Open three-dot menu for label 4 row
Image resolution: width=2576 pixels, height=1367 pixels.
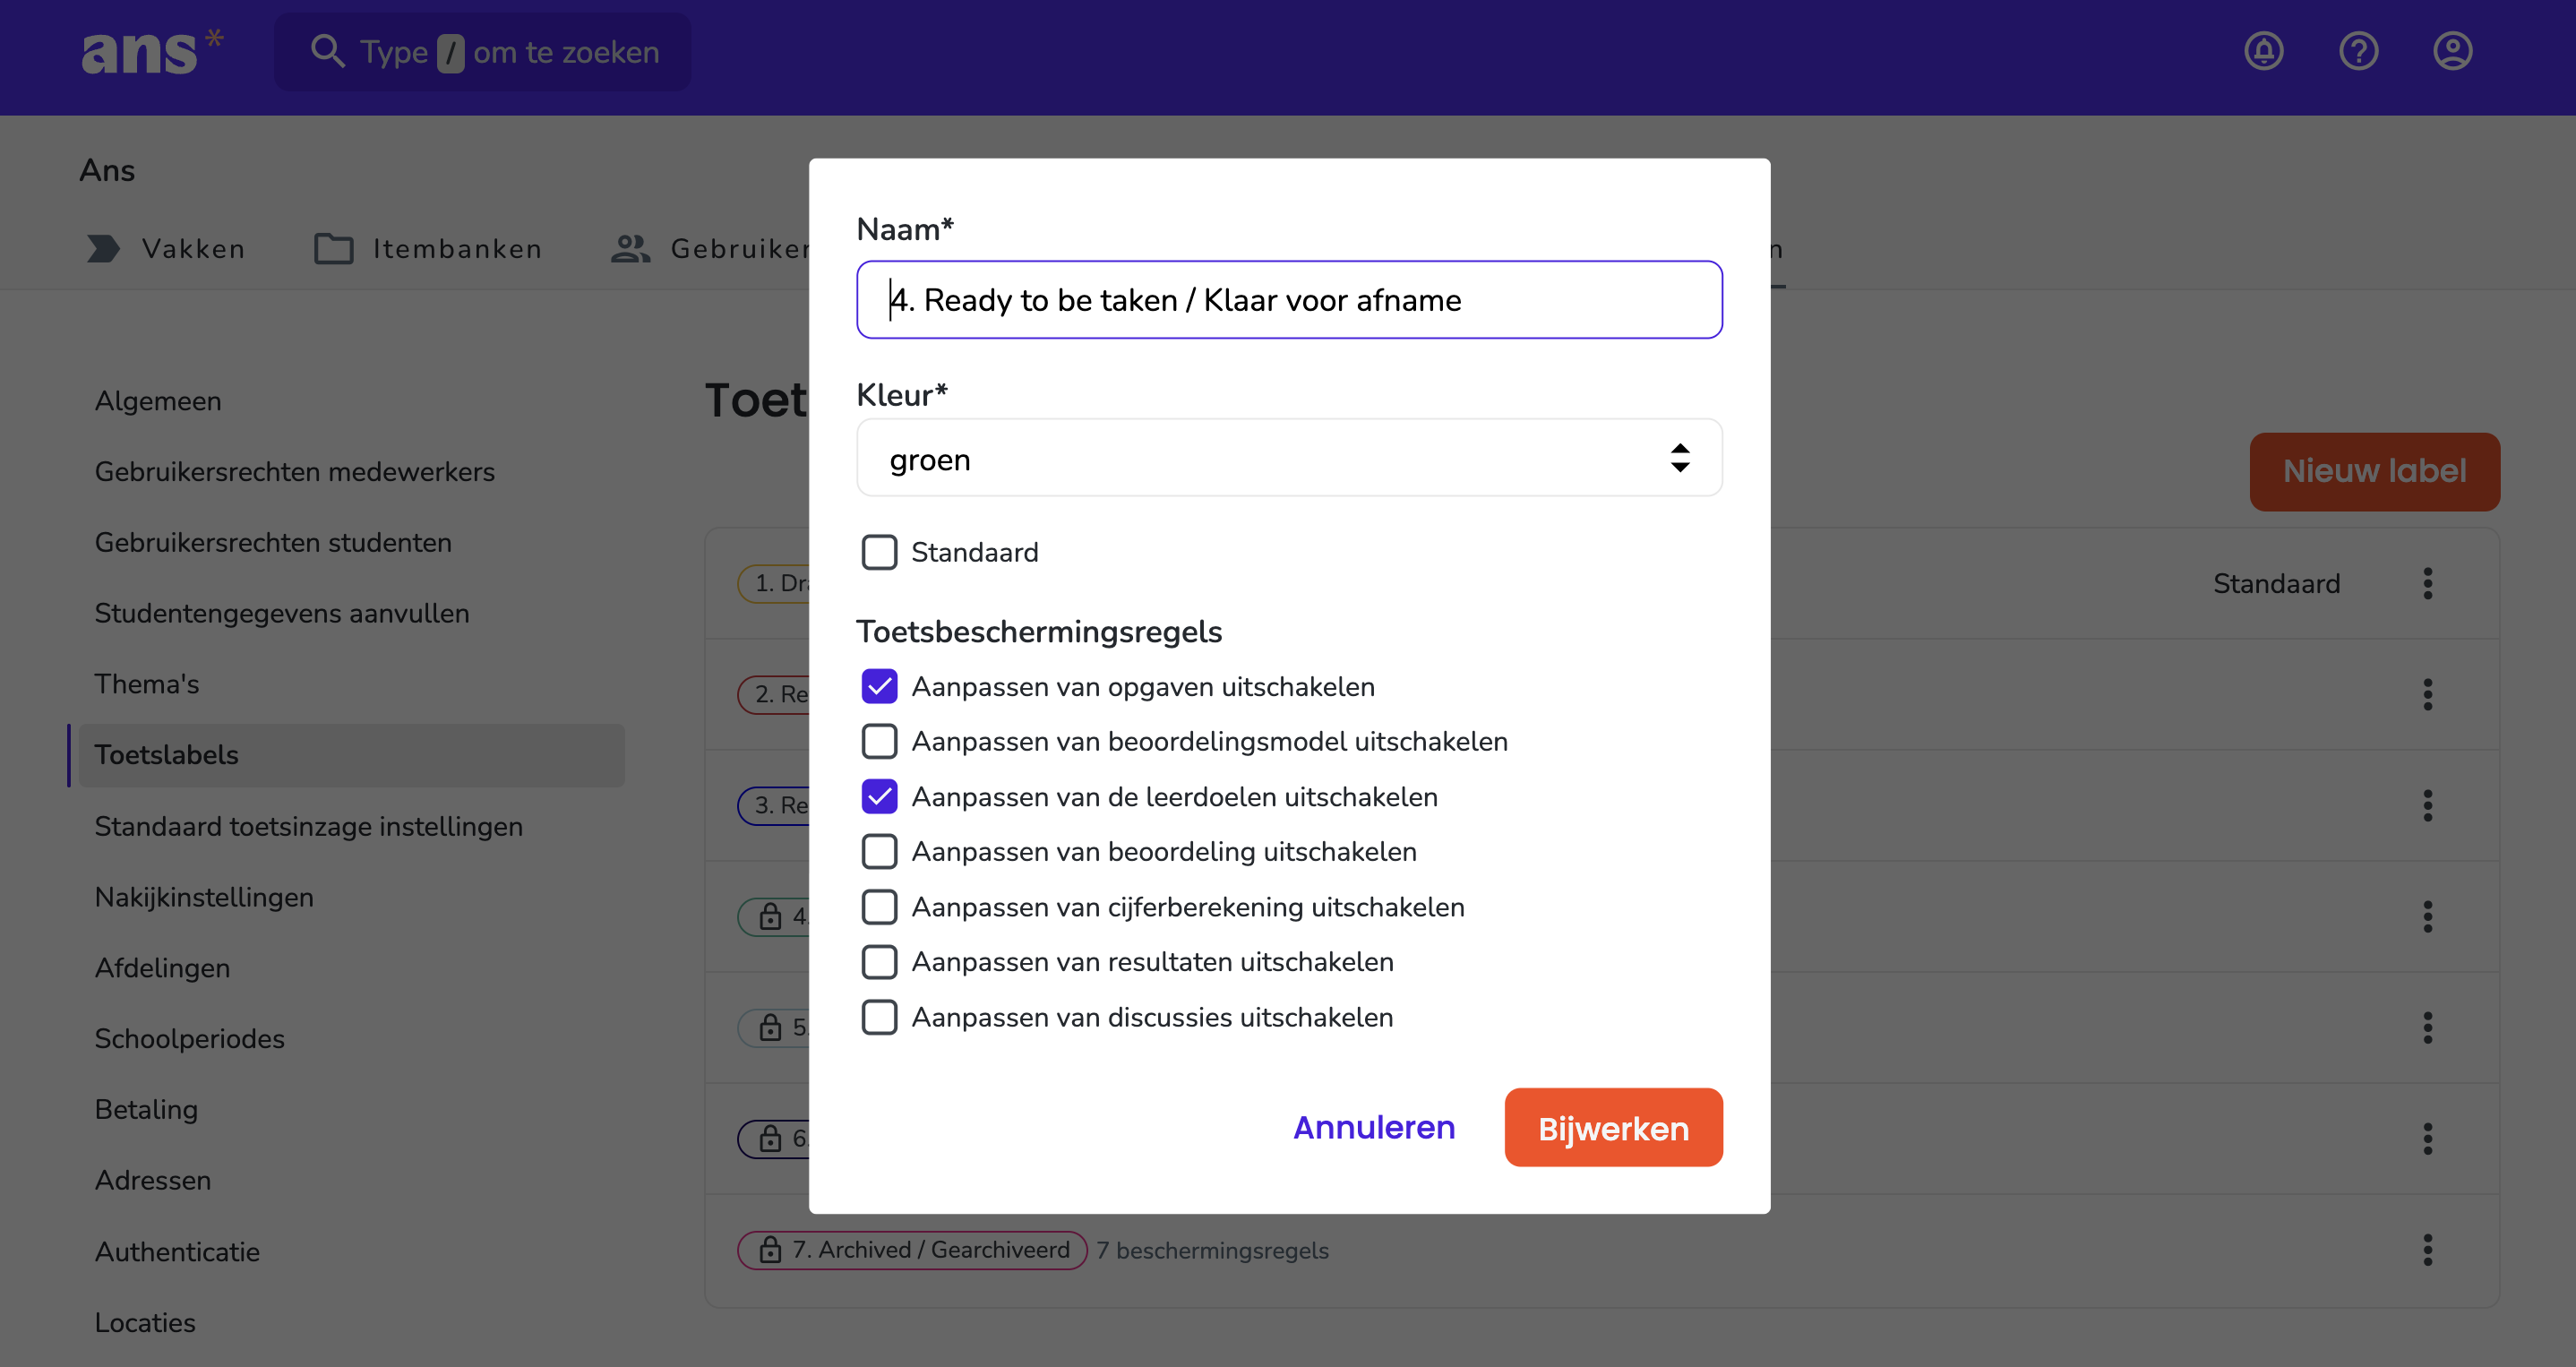click(x=2427, y=916)
